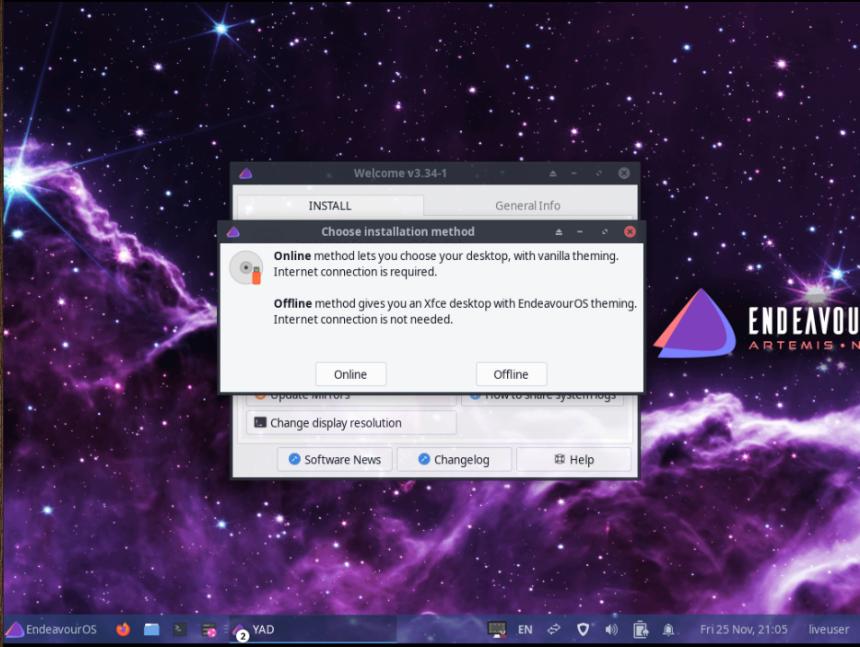Screen dimensions: 860x647
Task: Launch Firefox from the panel
Action: pos(123,629)
